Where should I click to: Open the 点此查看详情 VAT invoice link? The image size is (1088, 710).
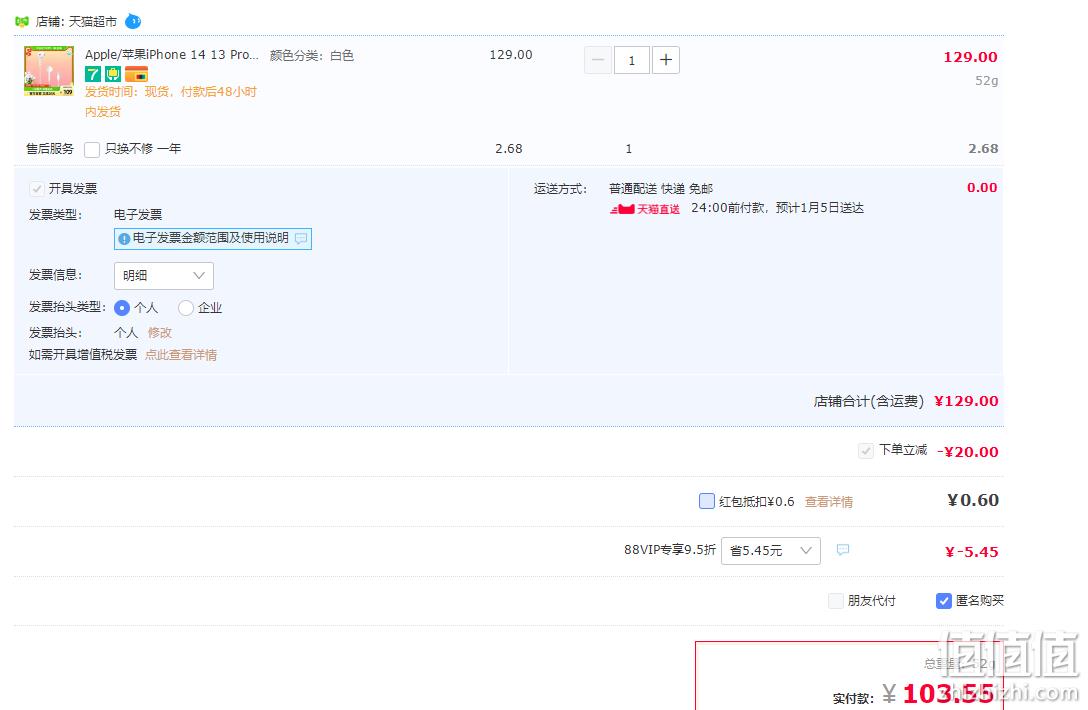pos(180,355)
